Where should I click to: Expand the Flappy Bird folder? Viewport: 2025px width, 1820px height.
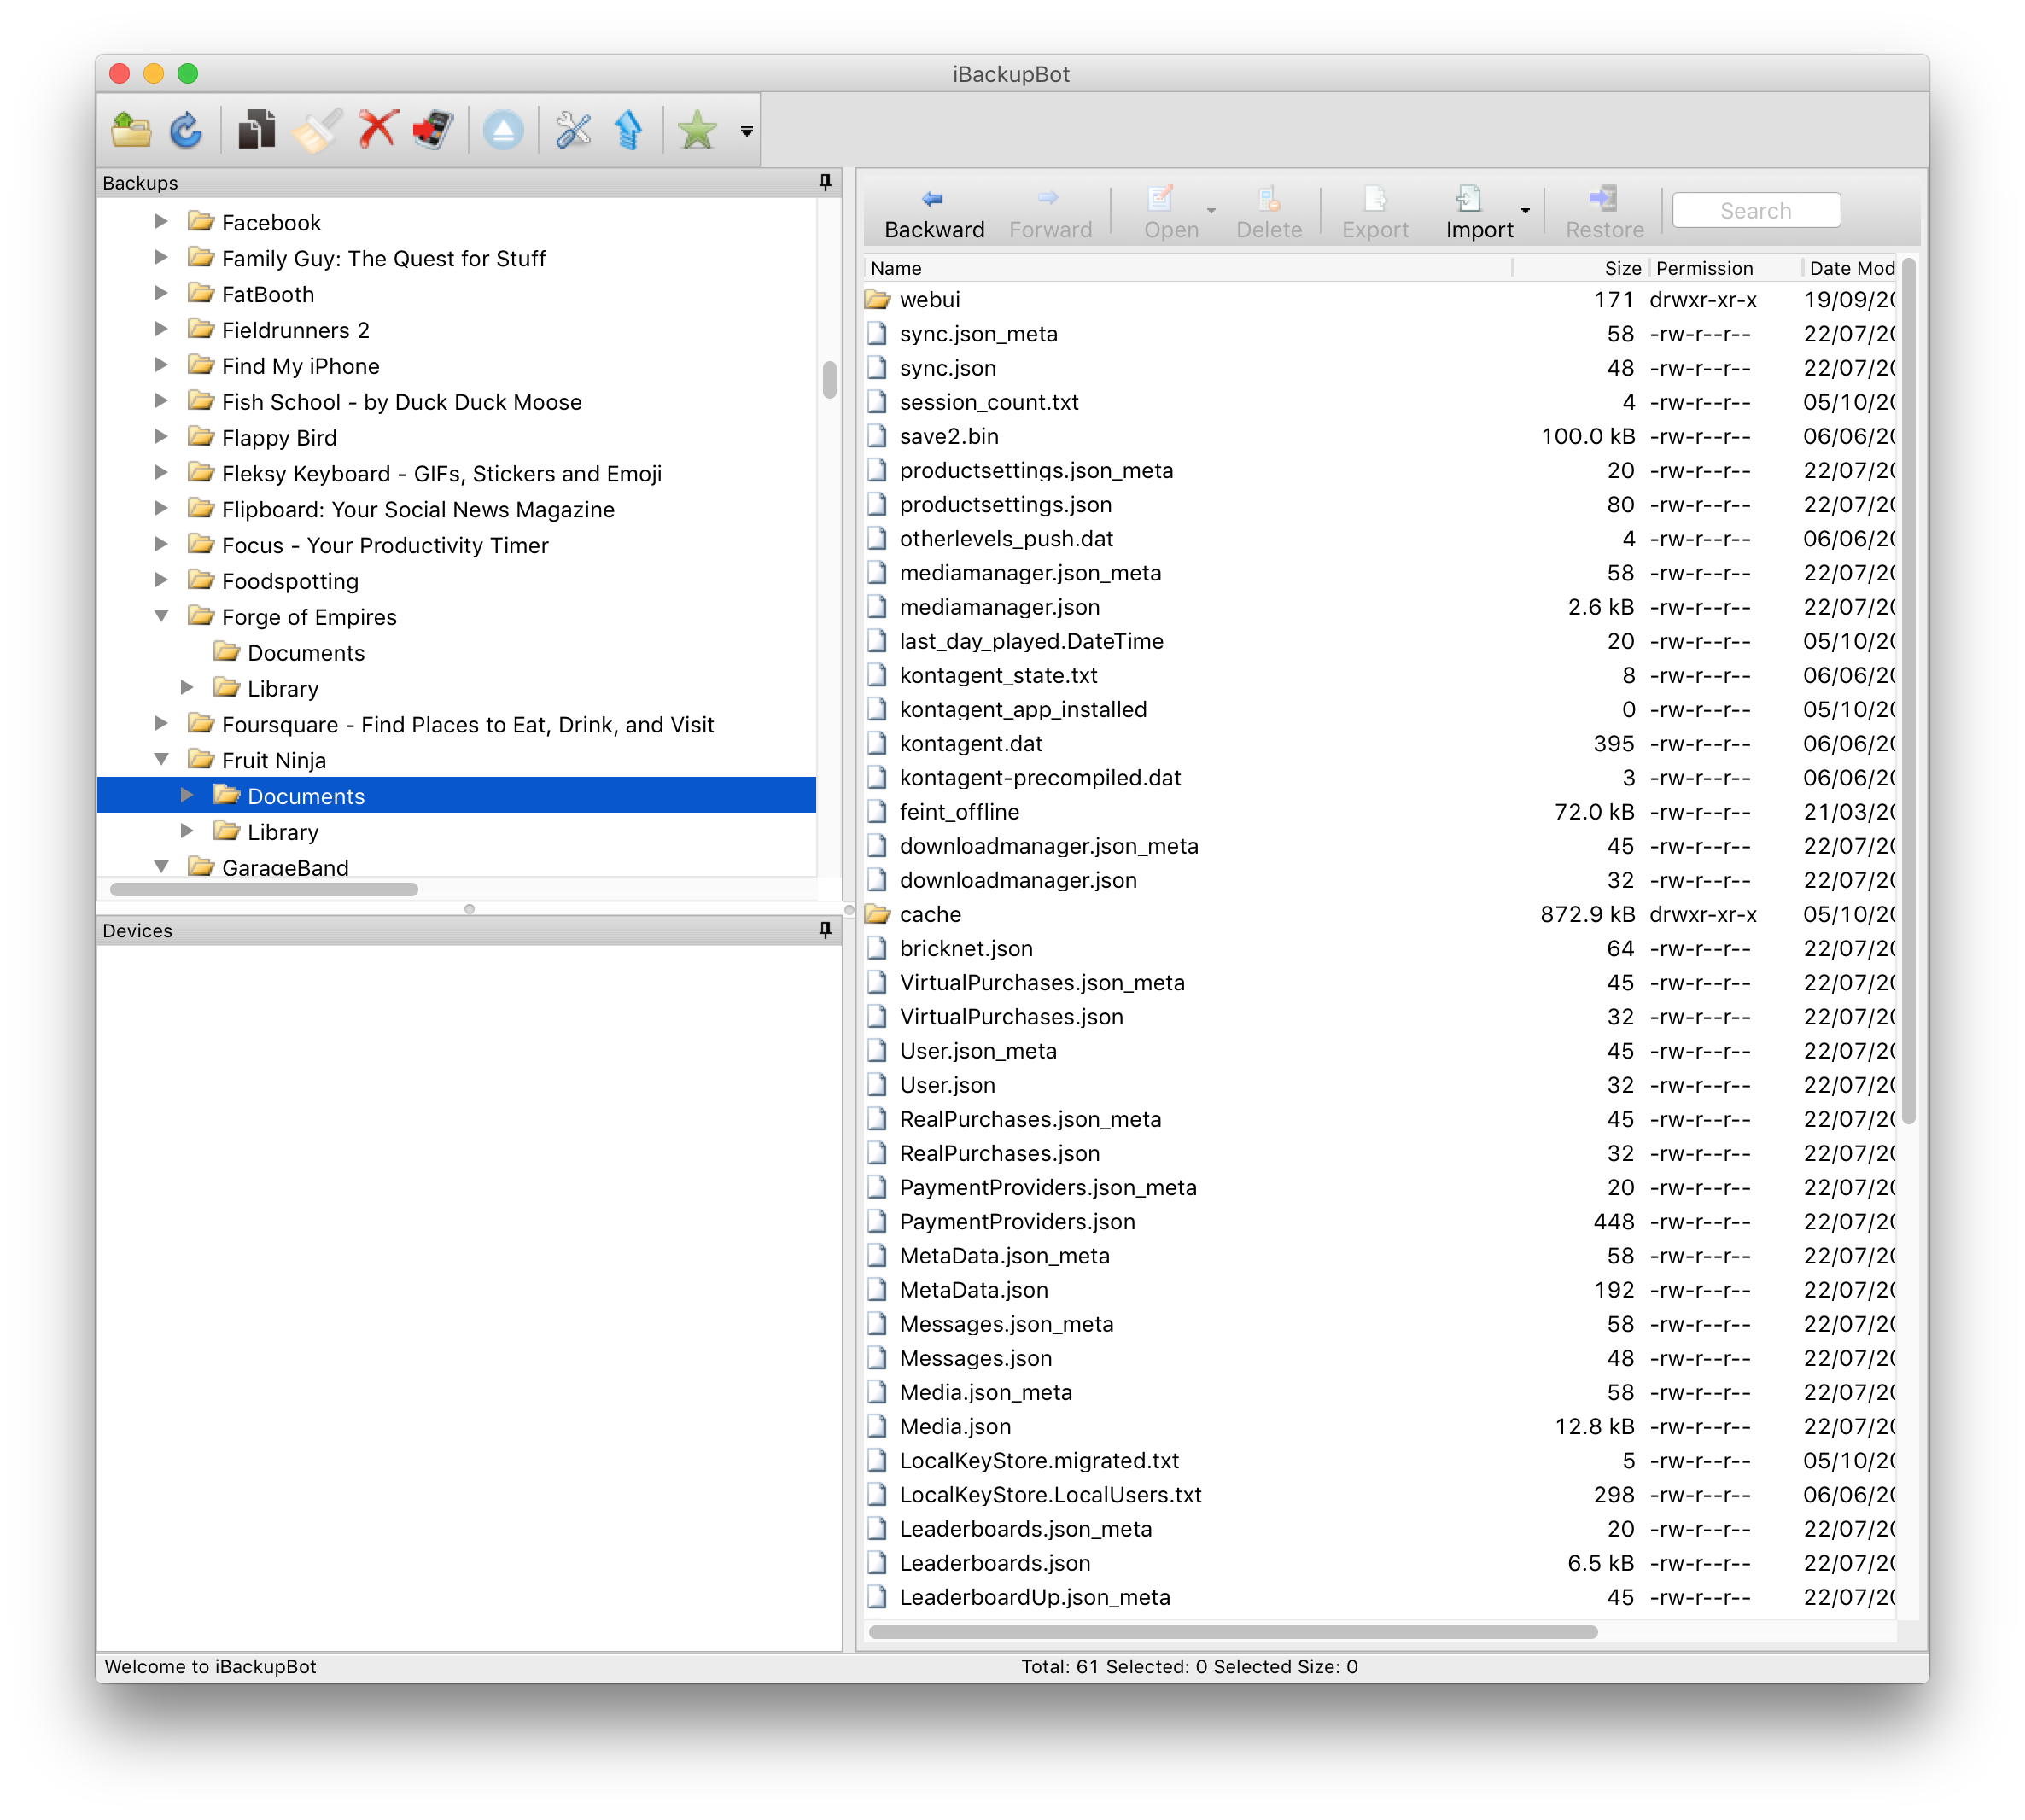[x=161, y=436]
